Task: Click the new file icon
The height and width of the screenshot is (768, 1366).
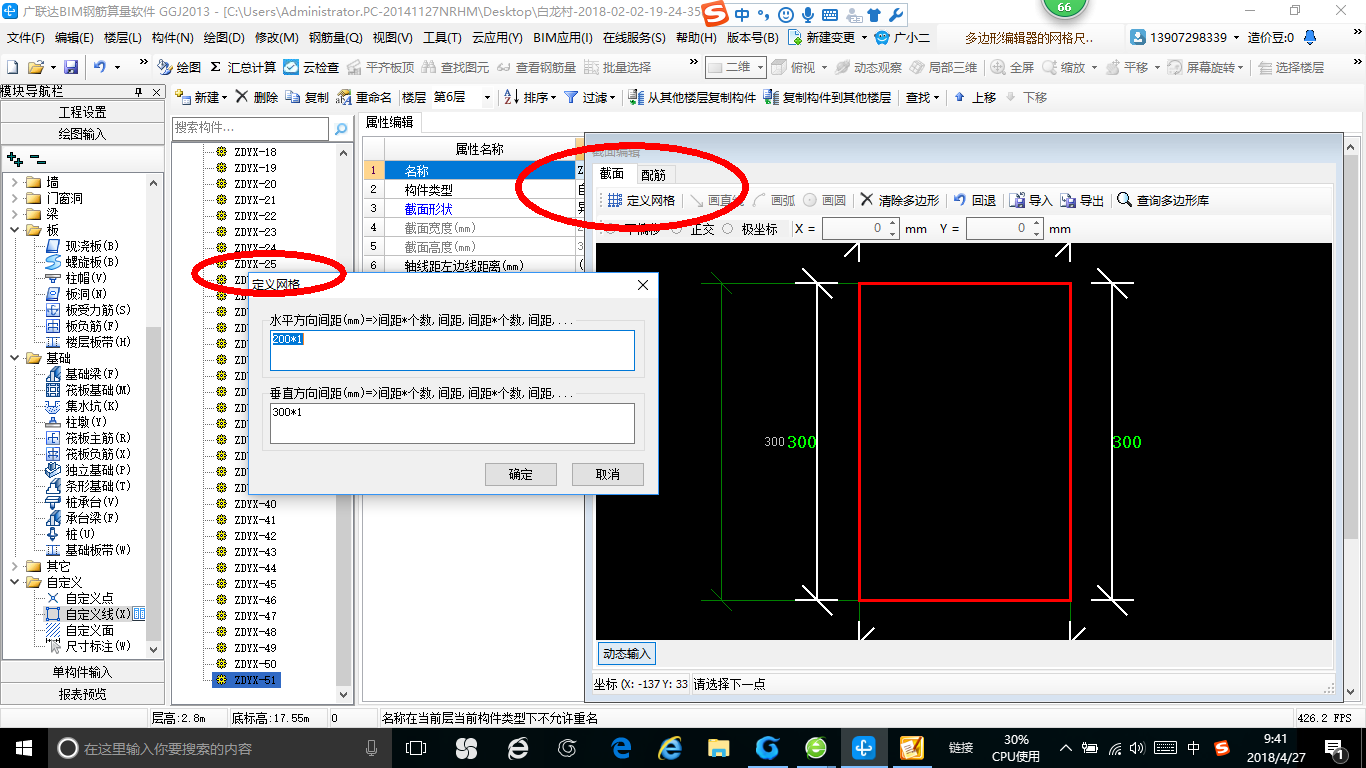Action: point(13,67)
